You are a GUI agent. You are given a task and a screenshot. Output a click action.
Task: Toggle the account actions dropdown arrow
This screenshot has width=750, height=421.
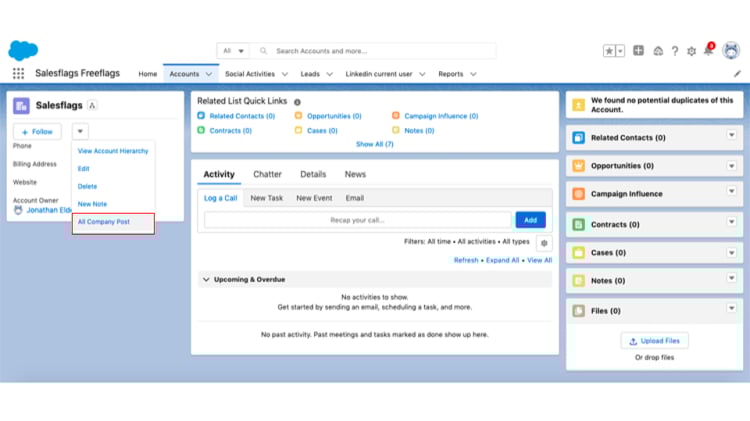tap(80, 131)
